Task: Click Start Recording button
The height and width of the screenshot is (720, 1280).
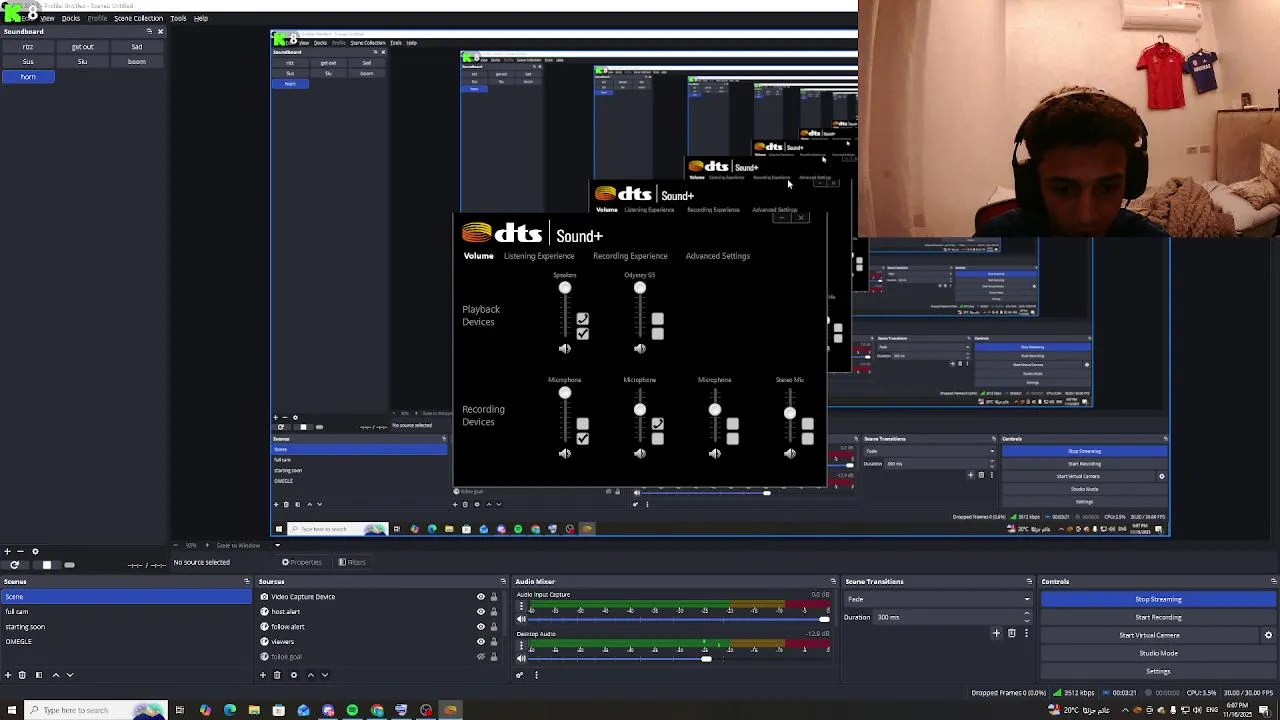Action: click(1158, 617)
